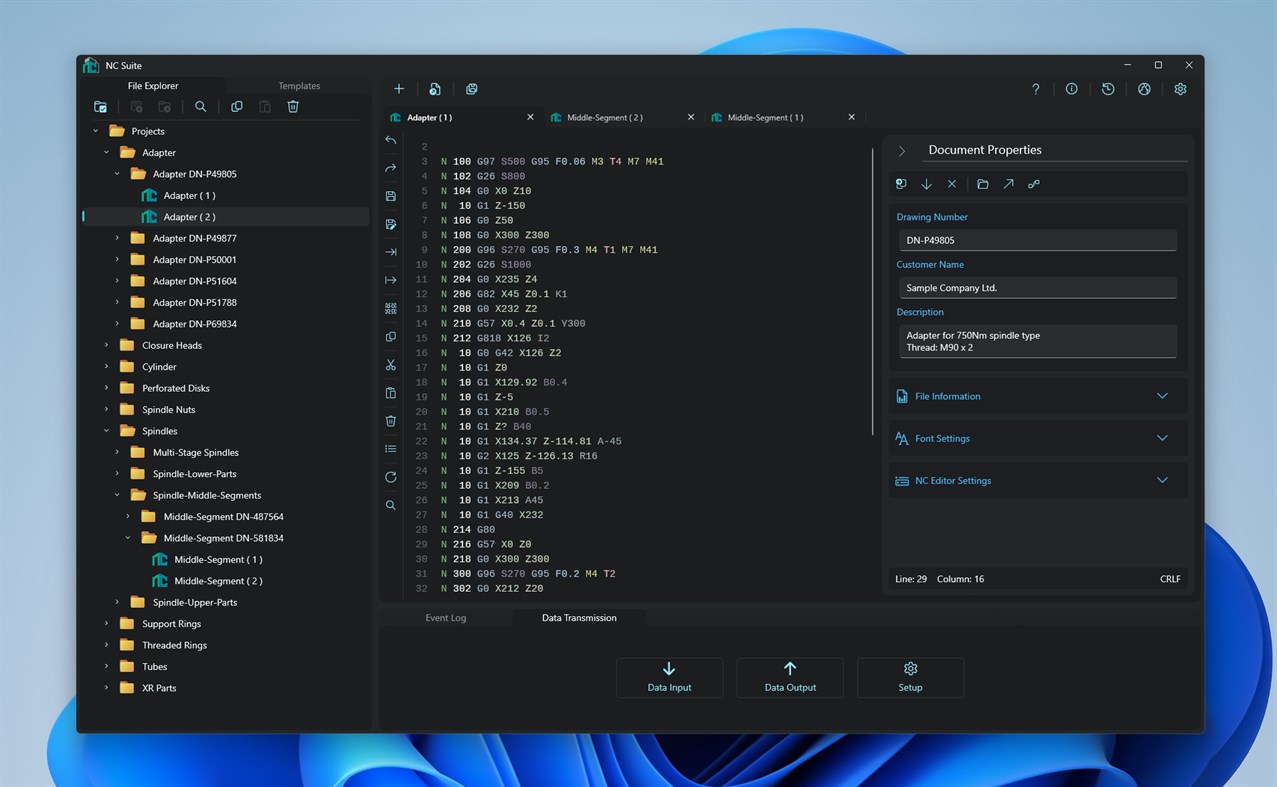Save the Adapter (1) NC program
The image size is (1277, 787).
[391, 196]
